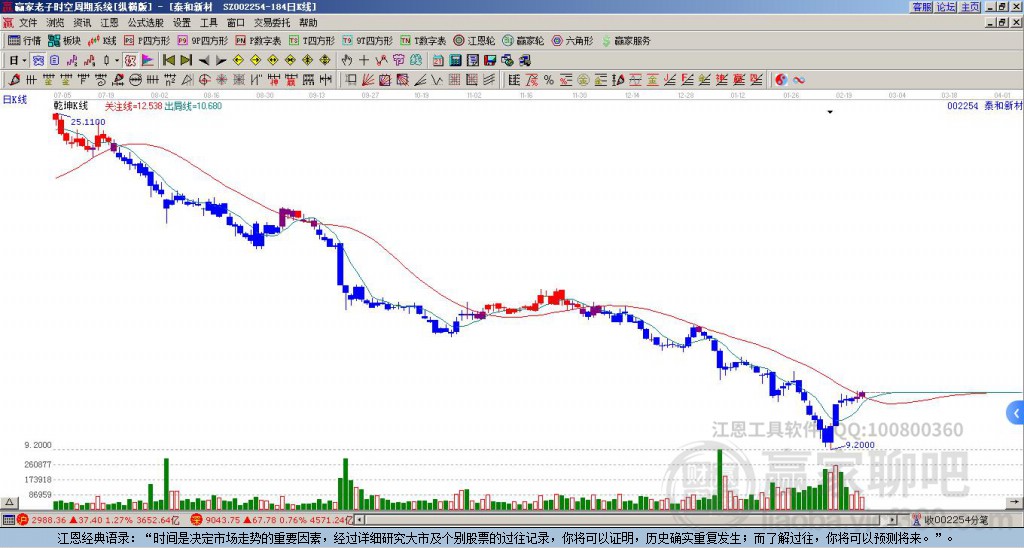Click the black left-arrow move icon

coord(204,61)
